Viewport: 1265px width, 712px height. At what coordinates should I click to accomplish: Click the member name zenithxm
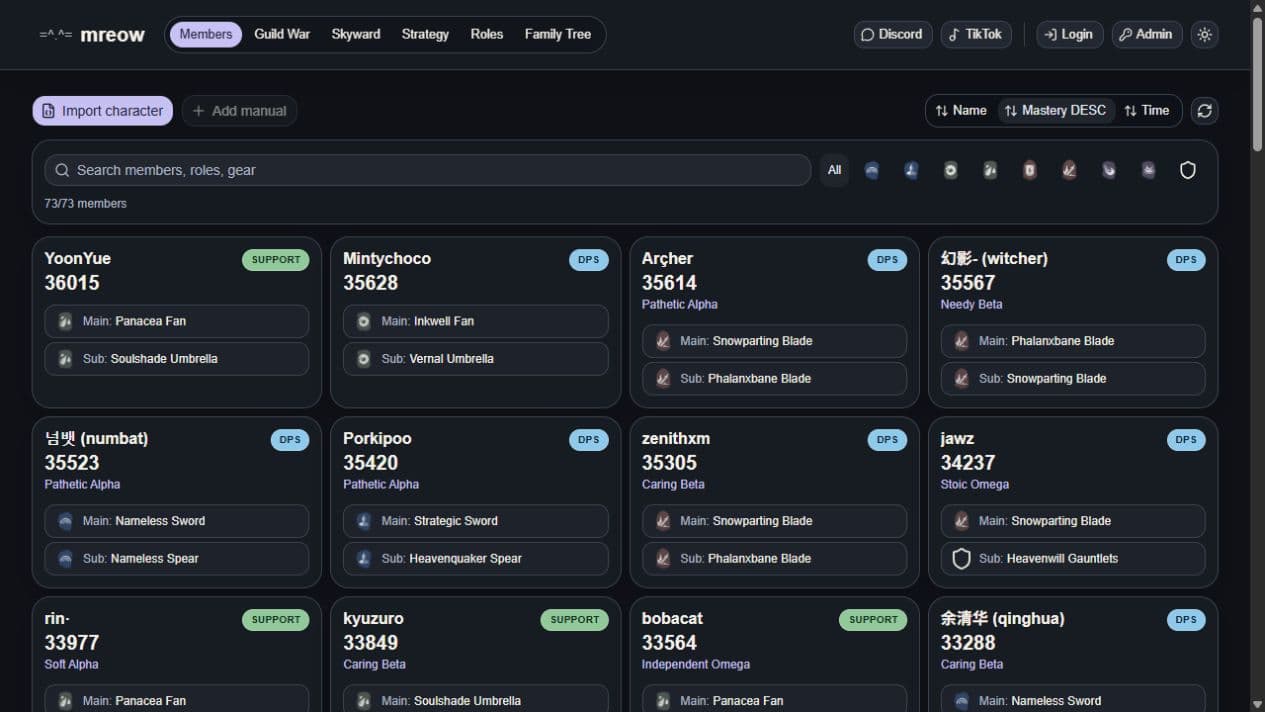(676, 439)
